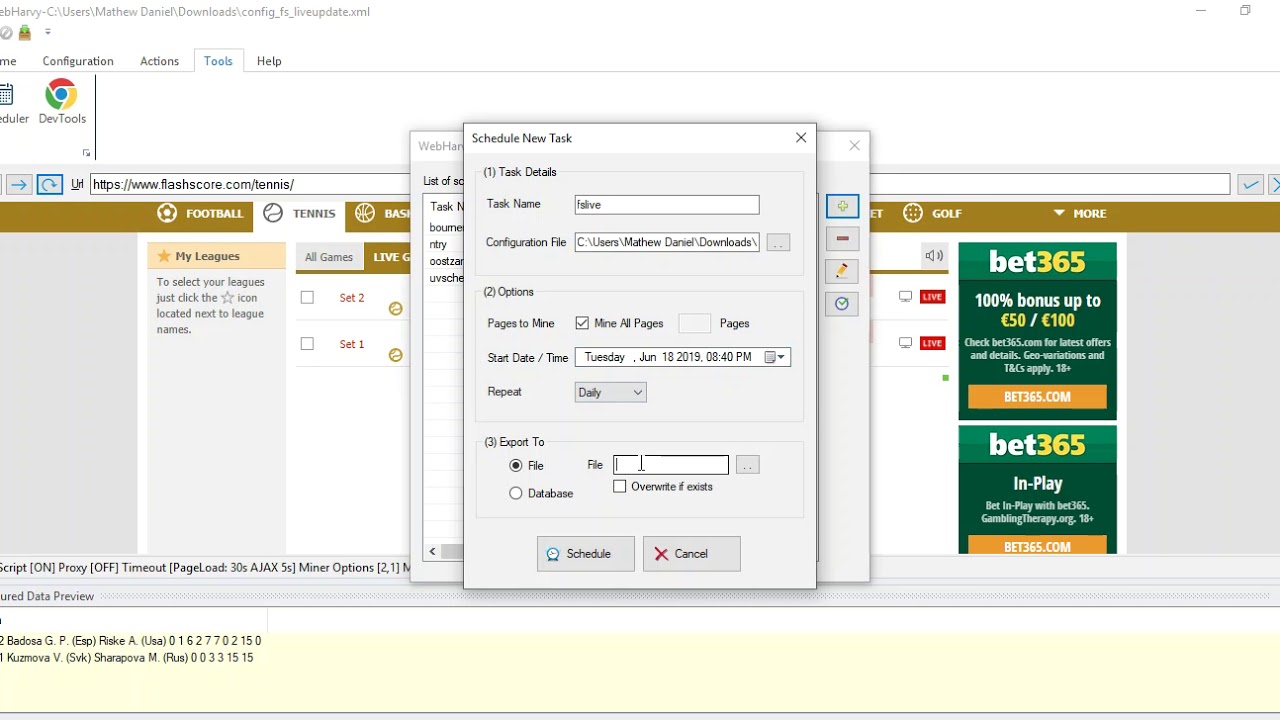Click the first red LIVE badge
The image size is (1280, 720).
[932, 297]
